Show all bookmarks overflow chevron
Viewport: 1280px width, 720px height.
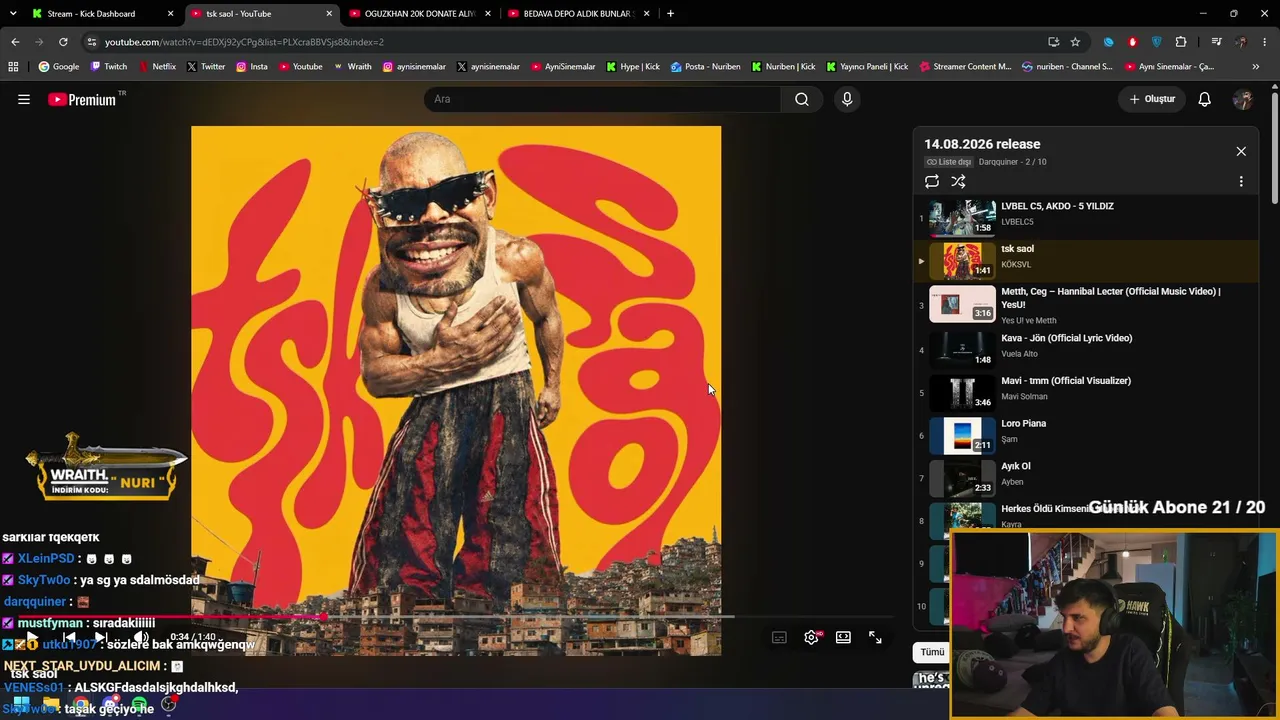1256,67
